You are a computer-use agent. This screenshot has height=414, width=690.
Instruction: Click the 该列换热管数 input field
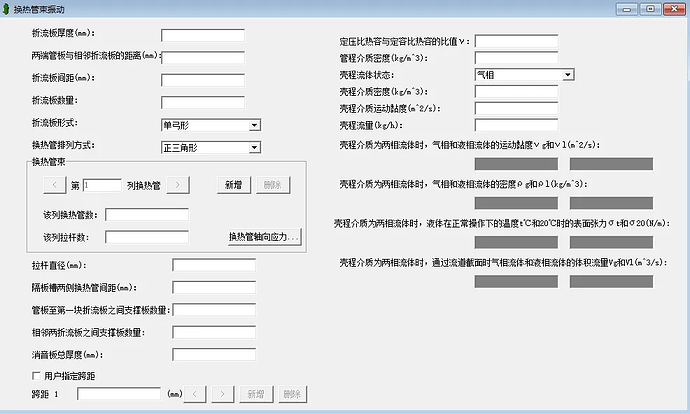[147, 215]
